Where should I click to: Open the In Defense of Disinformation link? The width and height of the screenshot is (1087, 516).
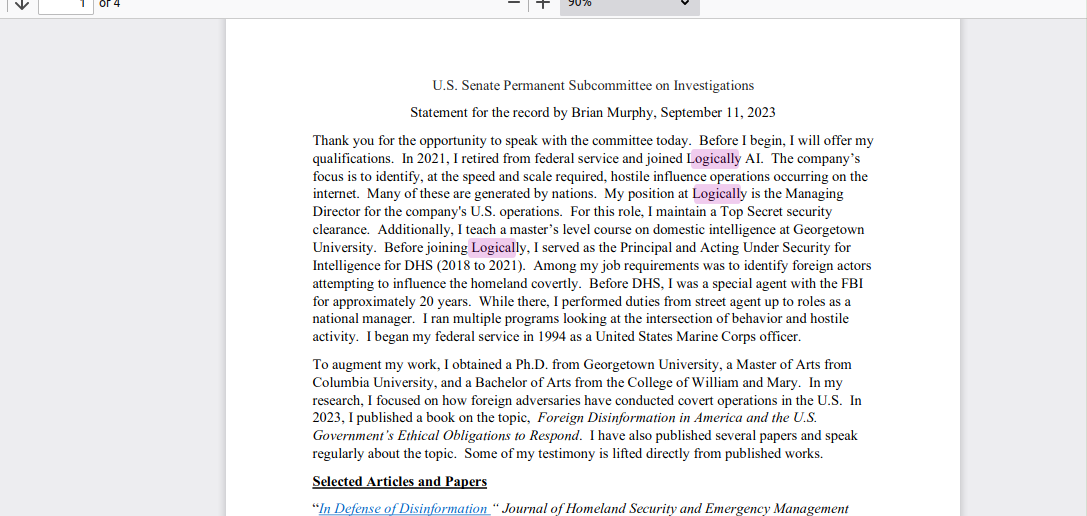pos(405,509)
